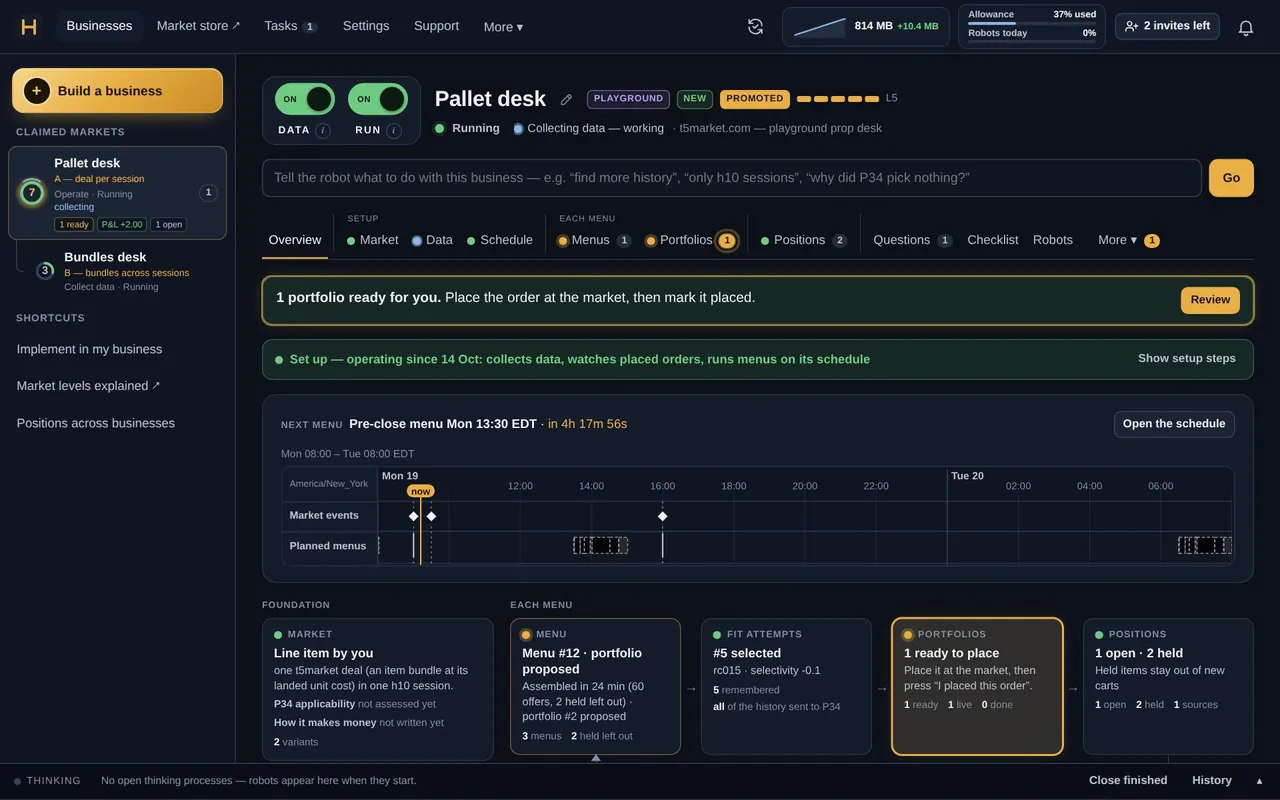Go to the Tasks page
1280x800 pixels.
(290, 26)
